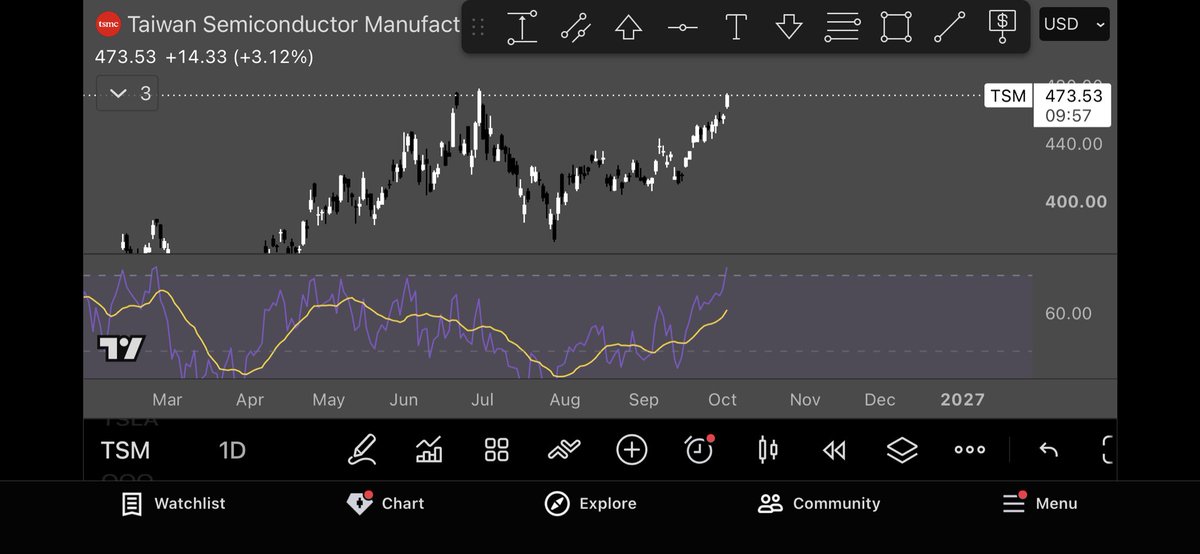Change the 1D timeframe interval
The width and height of the screenshot is (1200, 554).
pyautogui.click(x=232, y=450)
